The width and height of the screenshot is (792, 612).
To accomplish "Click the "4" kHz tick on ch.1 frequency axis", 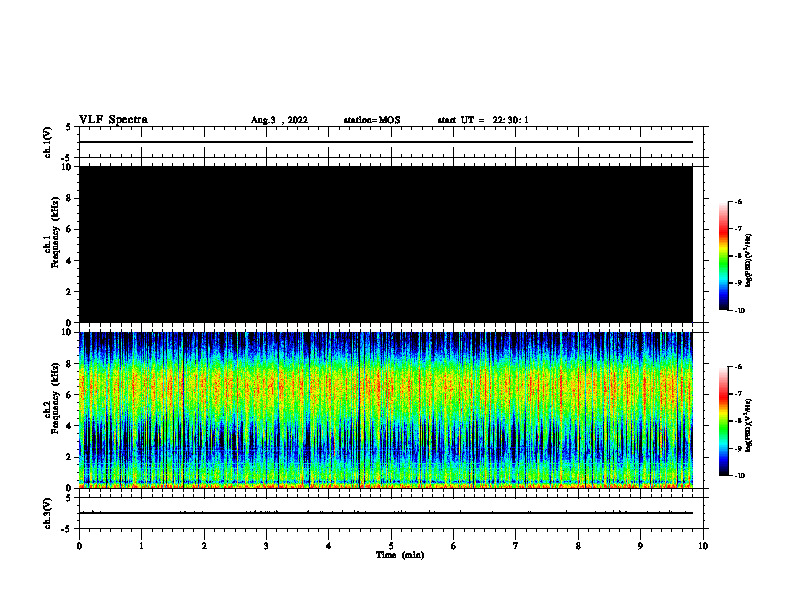I will (x=69, y=261).
